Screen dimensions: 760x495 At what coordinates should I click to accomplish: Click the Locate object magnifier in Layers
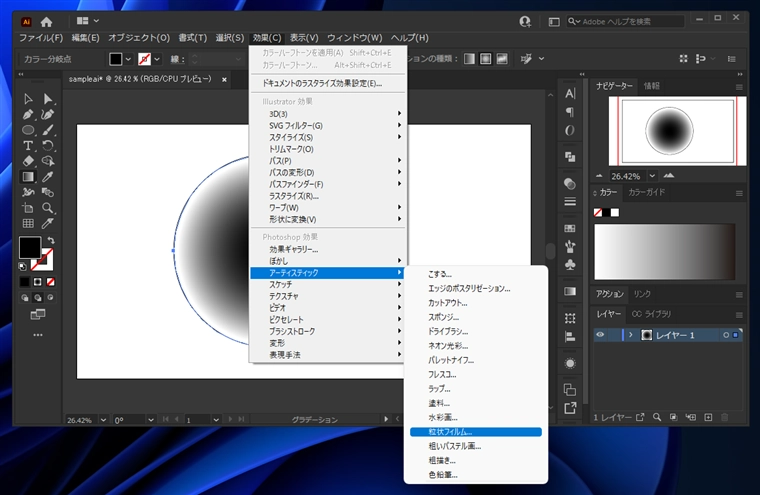click(657, 417)
